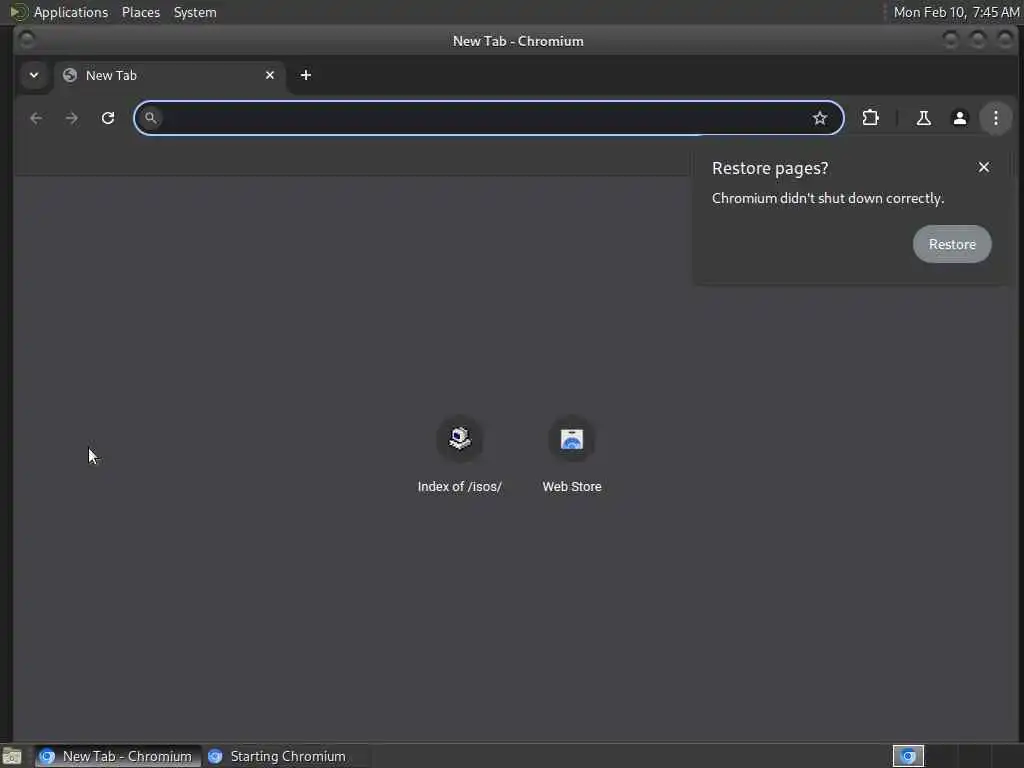The image size is (1024, 768).
Task: Click the 'Web Store' label
Action: [571, 487]
